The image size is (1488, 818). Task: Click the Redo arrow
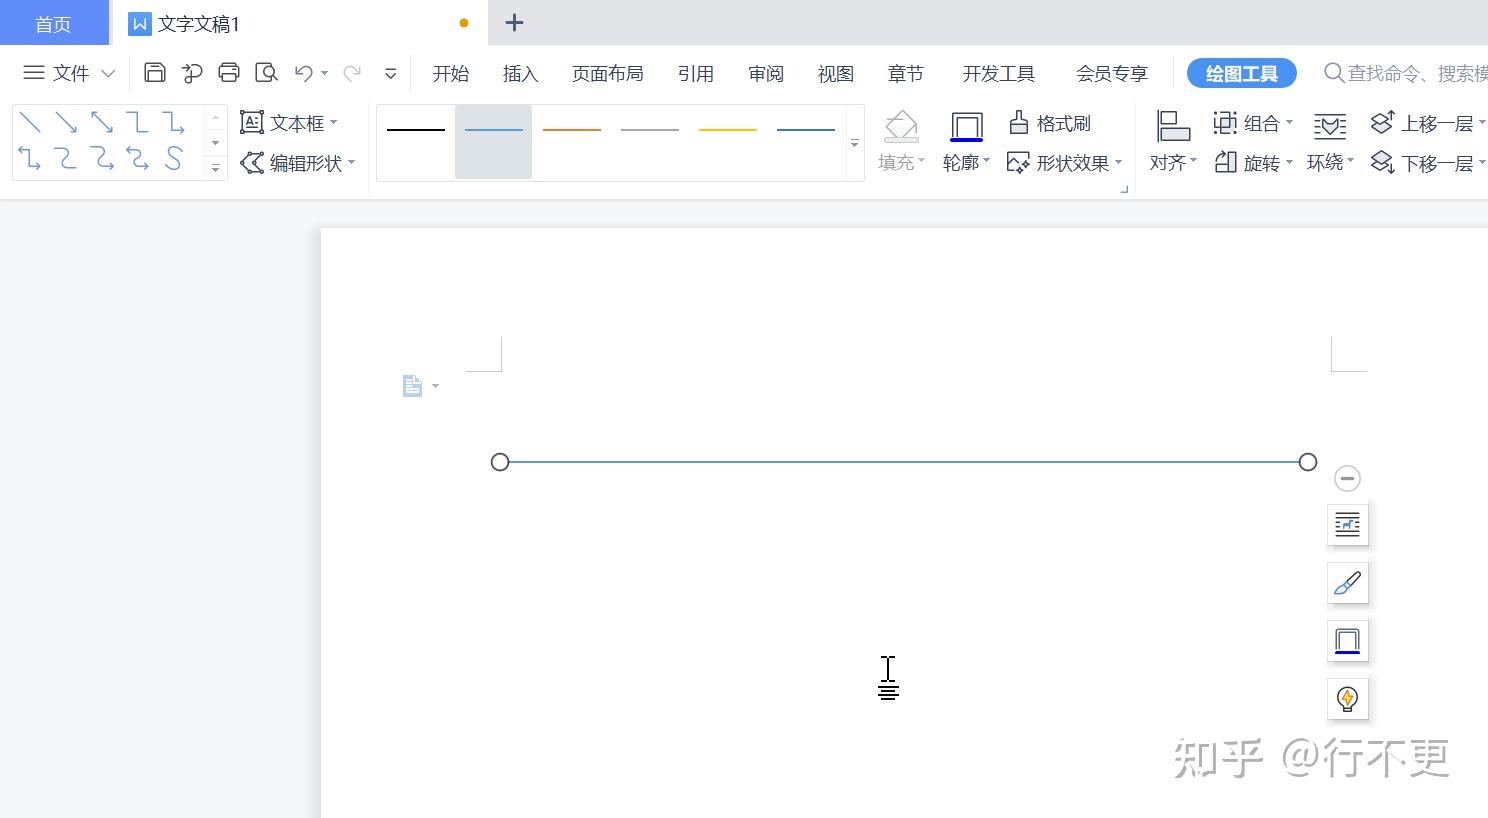tap(352, 72)
